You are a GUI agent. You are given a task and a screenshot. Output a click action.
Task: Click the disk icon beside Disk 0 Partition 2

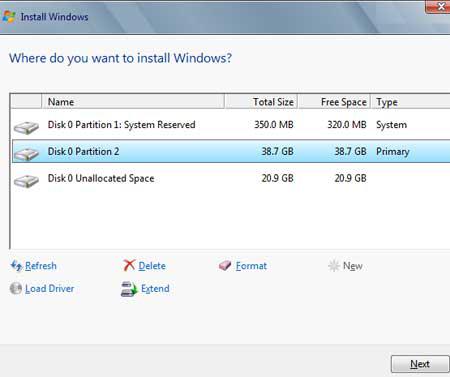[26, 154]
